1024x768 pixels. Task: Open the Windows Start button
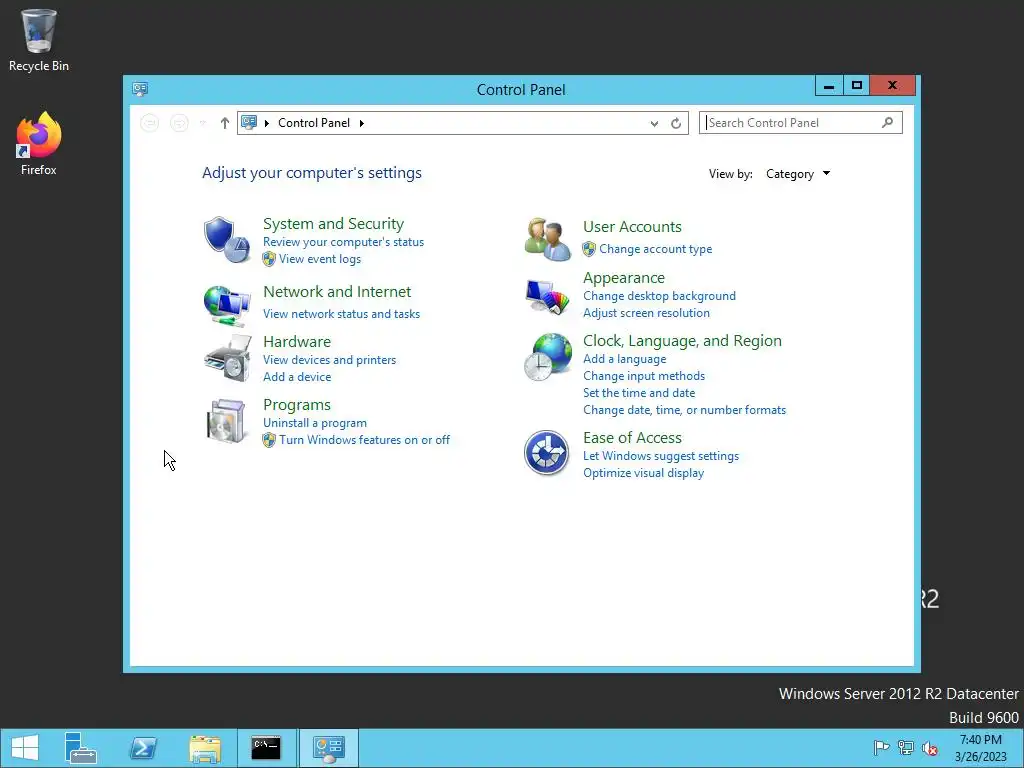(x=25, y=748)
